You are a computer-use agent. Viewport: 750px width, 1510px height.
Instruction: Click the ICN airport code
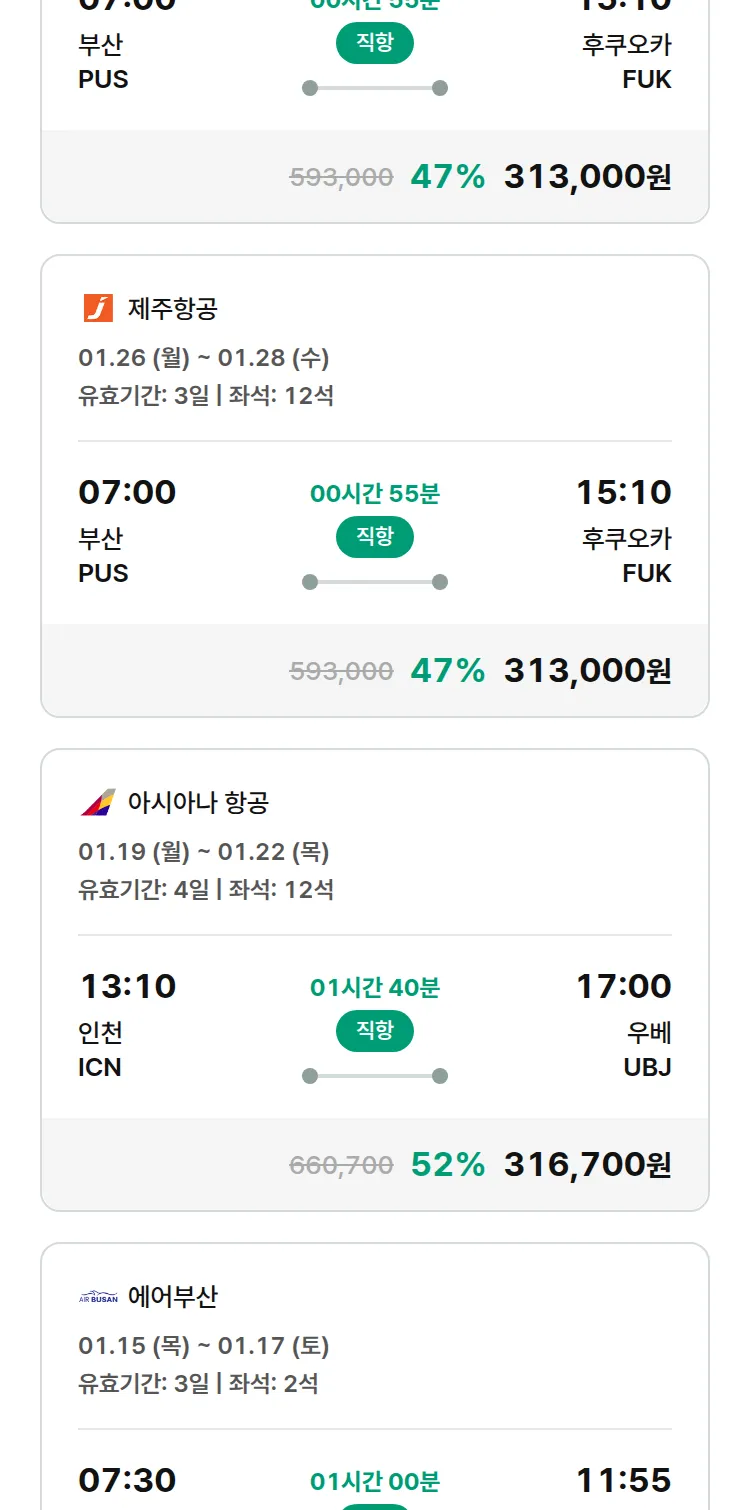pos(100,1067)
